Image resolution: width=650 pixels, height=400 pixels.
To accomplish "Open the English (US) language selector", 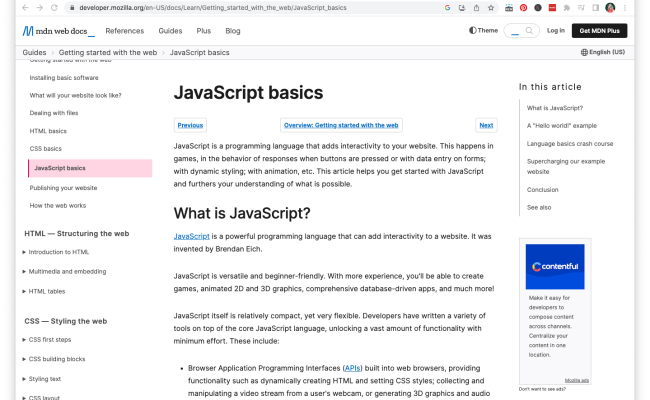I will (603, 52).
